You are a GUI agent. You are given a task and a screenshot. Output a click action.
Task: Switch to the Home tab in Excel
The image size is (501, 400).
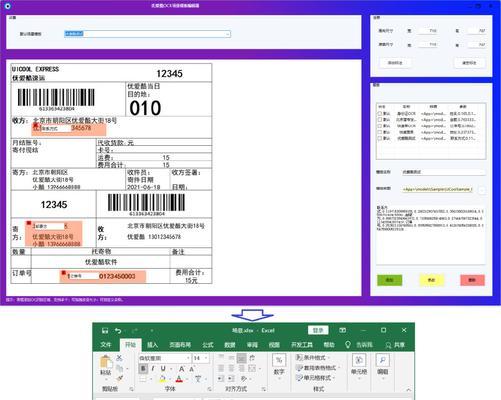(130, 345)
